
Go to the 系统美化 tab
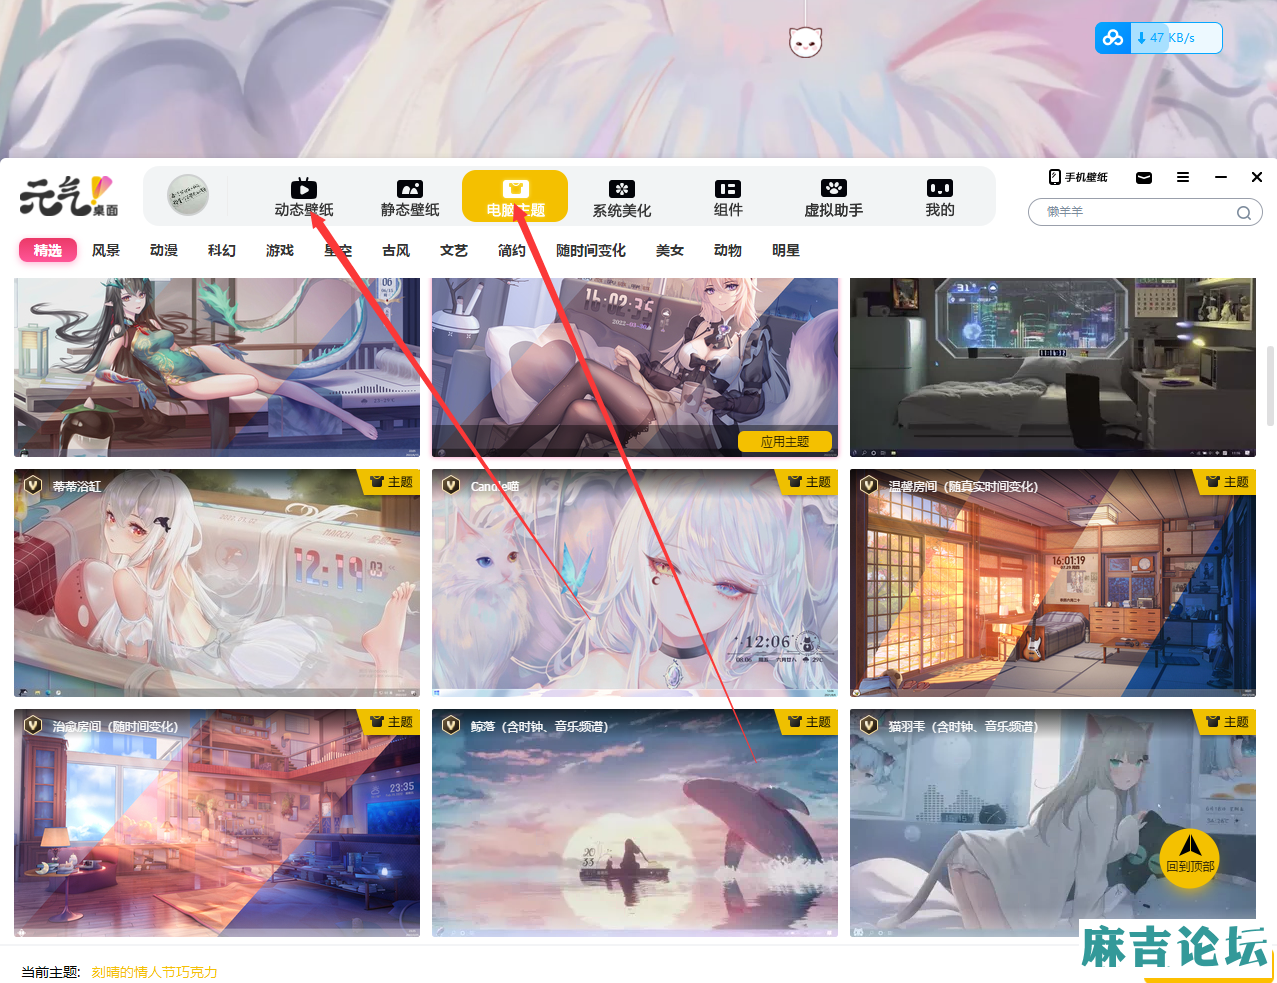(x=622, y=197)
